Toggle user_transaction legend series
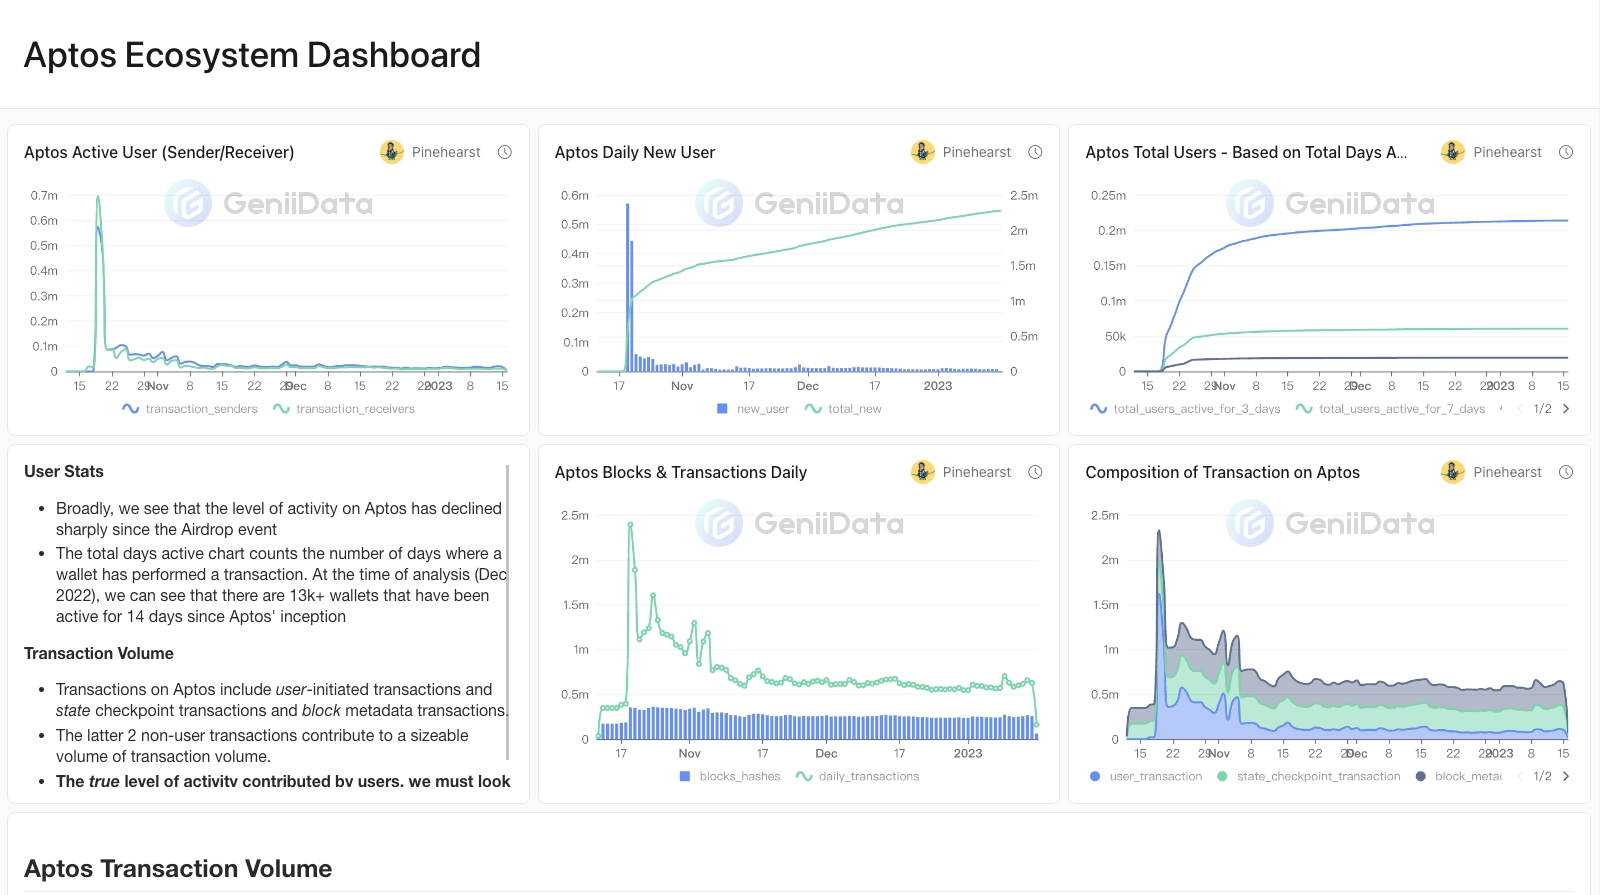 (1146, 776)
